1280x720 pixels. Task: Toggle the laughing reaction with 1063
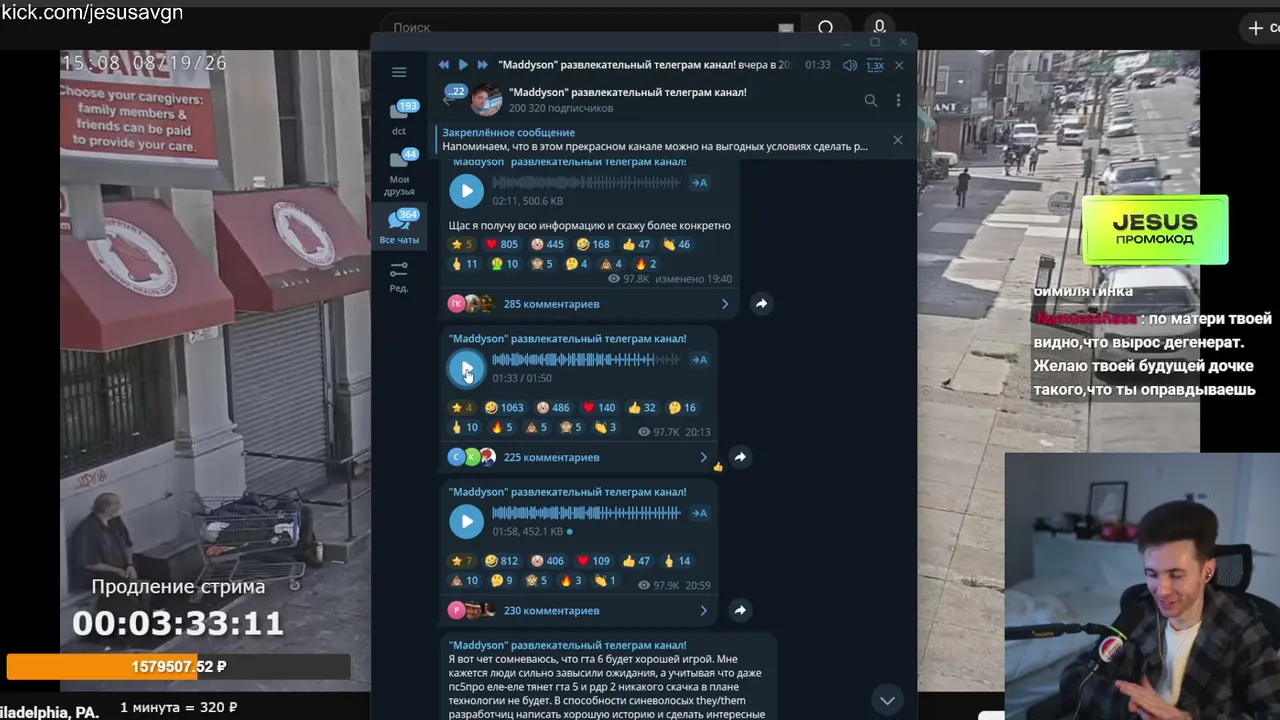tap(504, 407)
